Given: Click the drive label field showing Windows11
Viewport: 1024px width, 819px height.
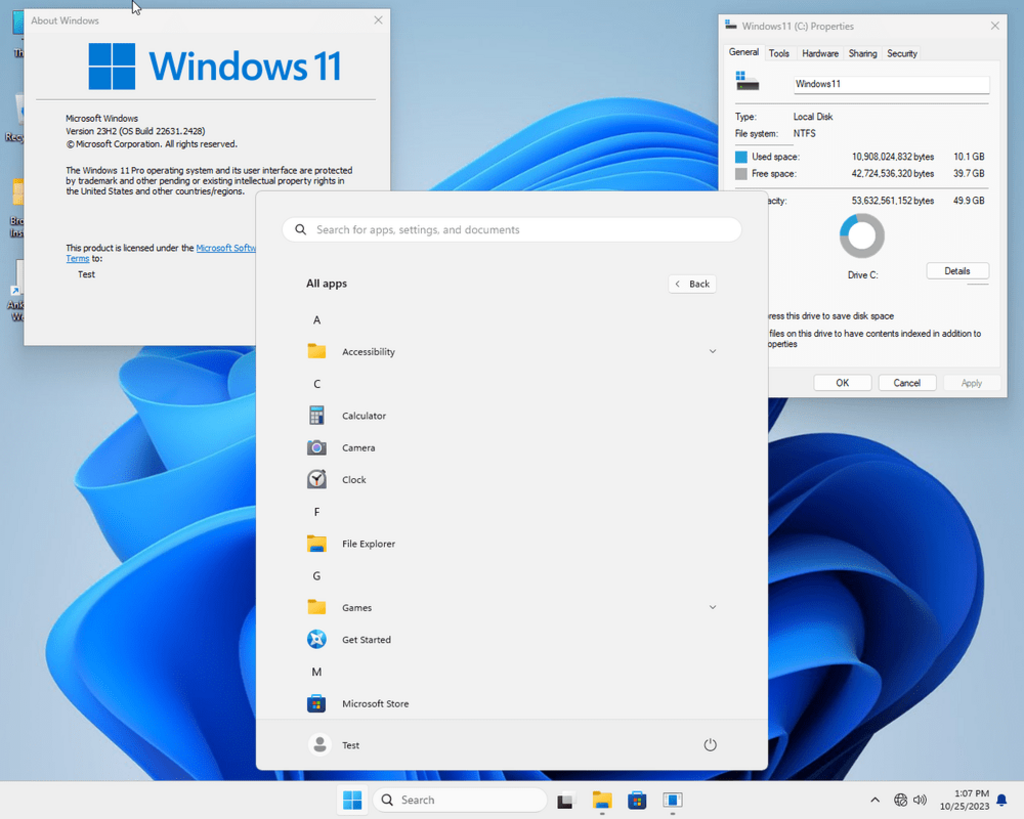Looking at the screenshot, I should 891,84.
